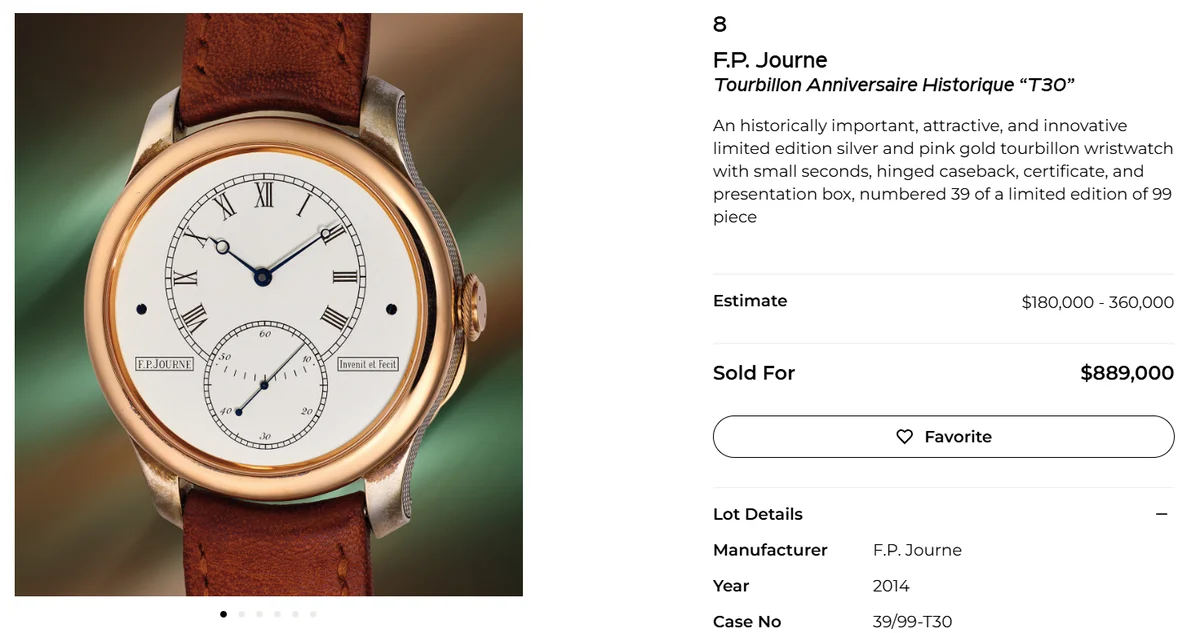This screenshot has width=1200, height=633.
Task: Click the Year value 2014
Action: [891, 586]
